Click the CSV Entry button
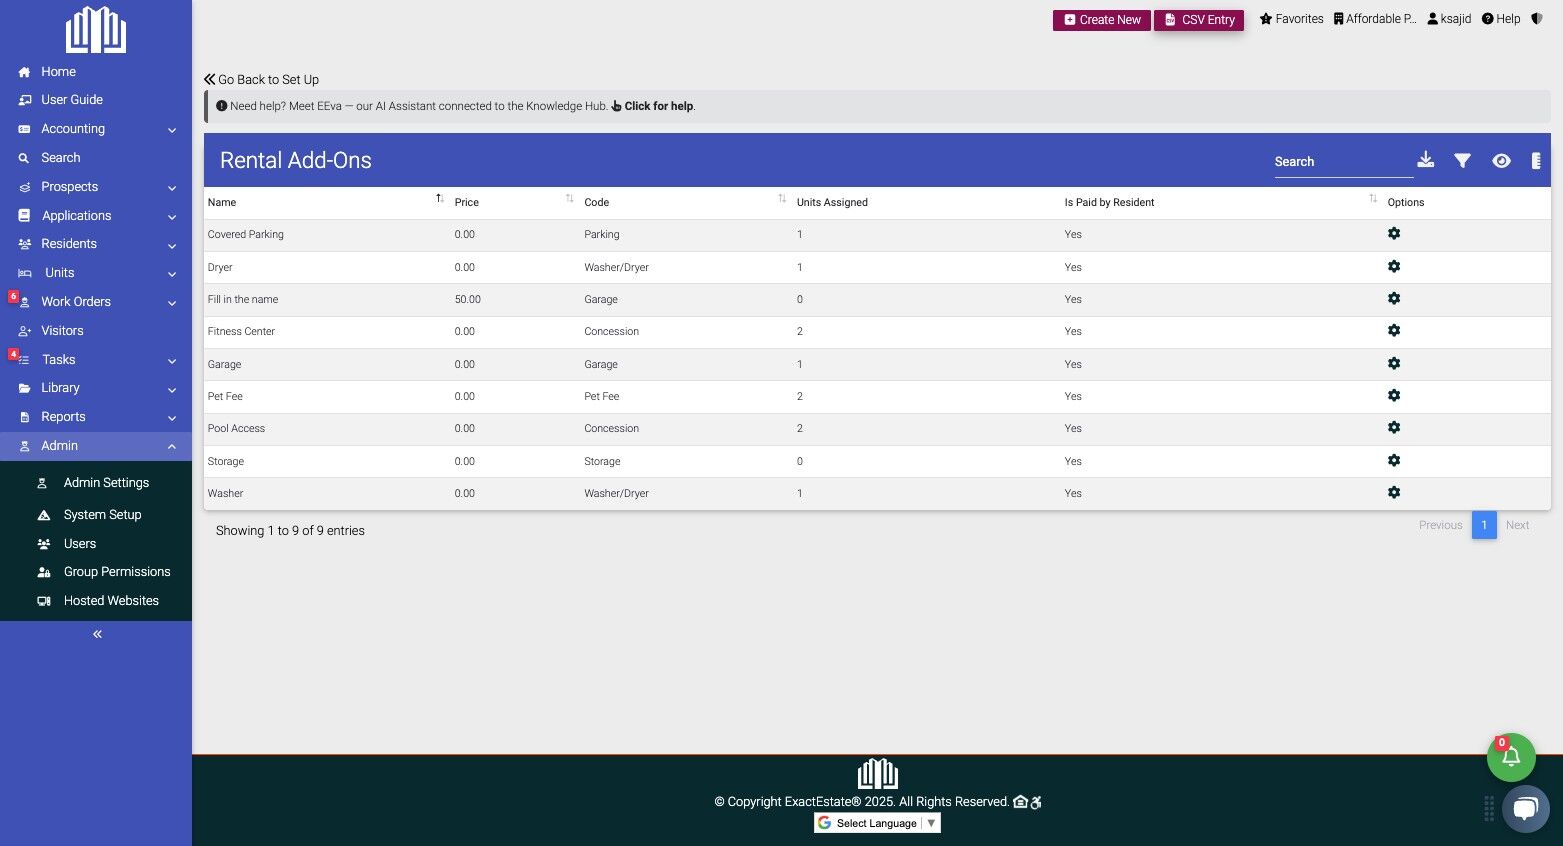 [x=1199, y=20]
